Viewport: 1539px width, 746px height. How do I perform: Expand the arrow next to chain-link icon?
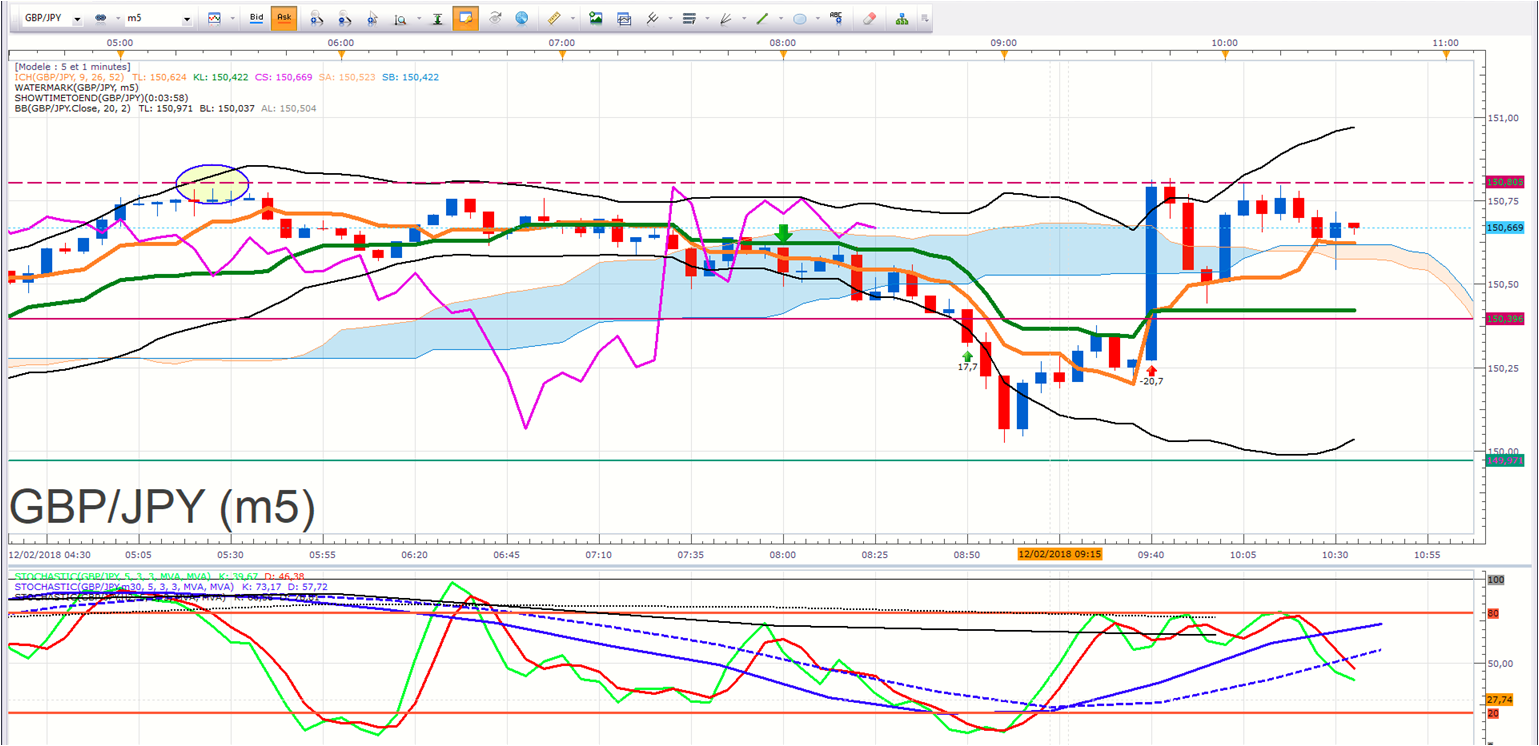[x=117, y=18]
